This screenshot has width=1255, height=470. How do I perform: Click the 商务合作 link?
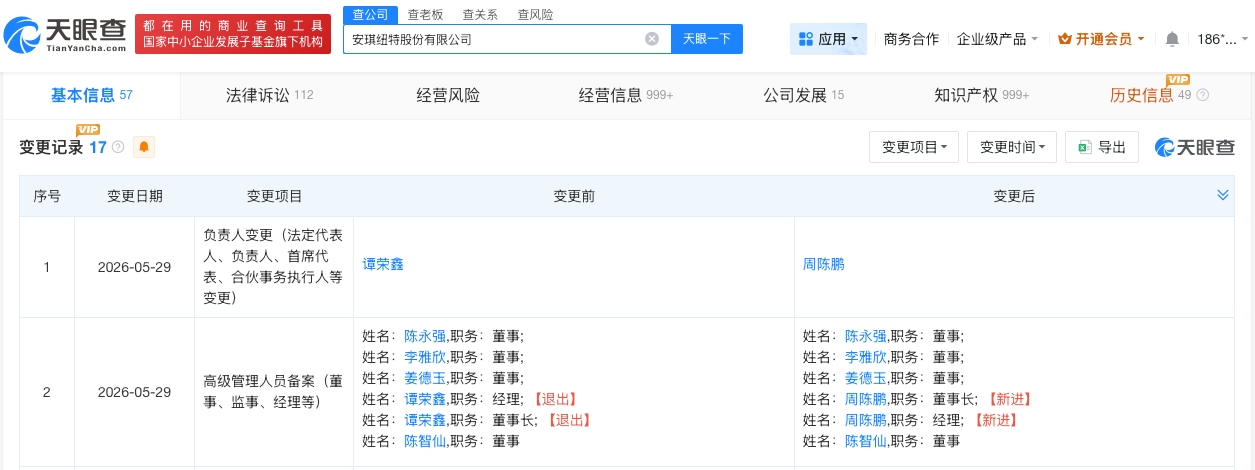pyautogui.click(x=911, y=39)
